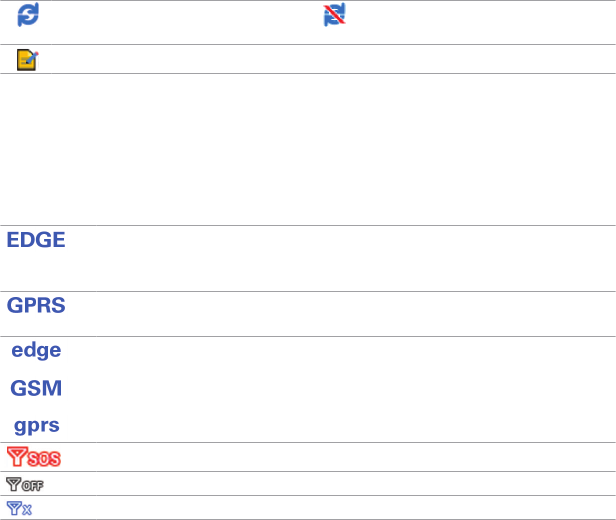This screenshot has width=616, height=520.
Task: Click the red SOS antenna icon
Action: click(34, 457)
